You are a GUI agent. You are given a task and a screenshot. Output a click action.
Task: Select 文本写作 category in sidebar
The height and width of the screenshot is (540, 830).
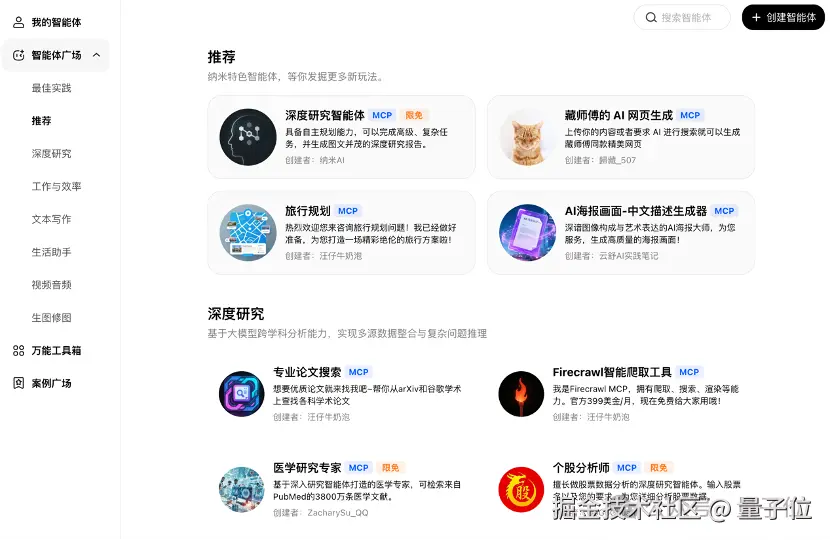point(51,219)
